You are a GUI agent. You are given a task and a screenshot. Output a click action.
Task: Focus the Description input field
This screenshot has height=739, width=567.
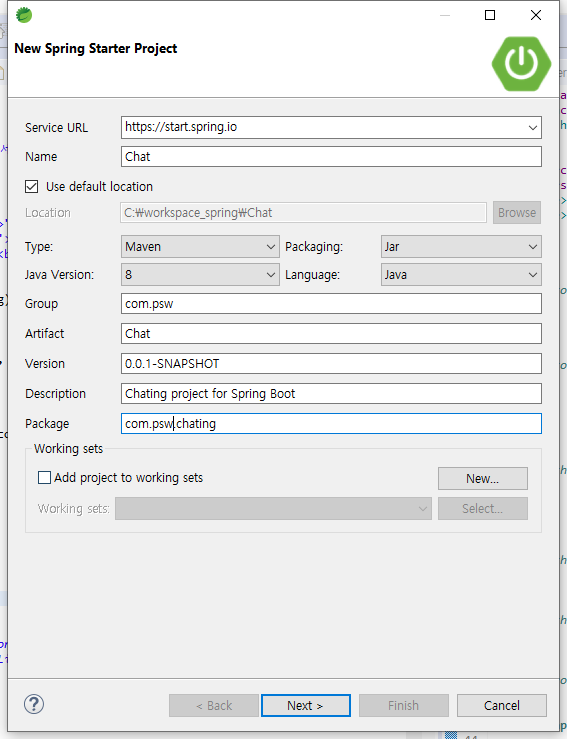(331, 394)
